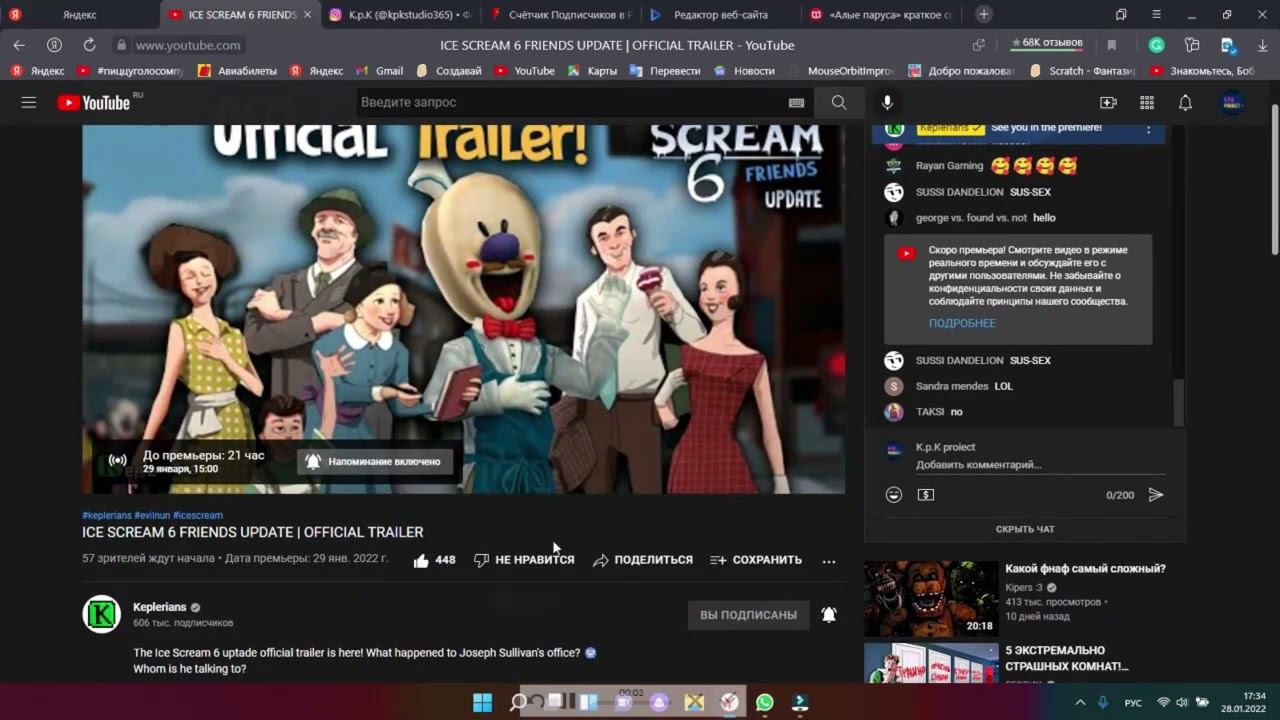Viewport: 1280px width, 720px height.
Task: Click the page vertical scrollbar thumb
Action: click(x=1275, y=180)
